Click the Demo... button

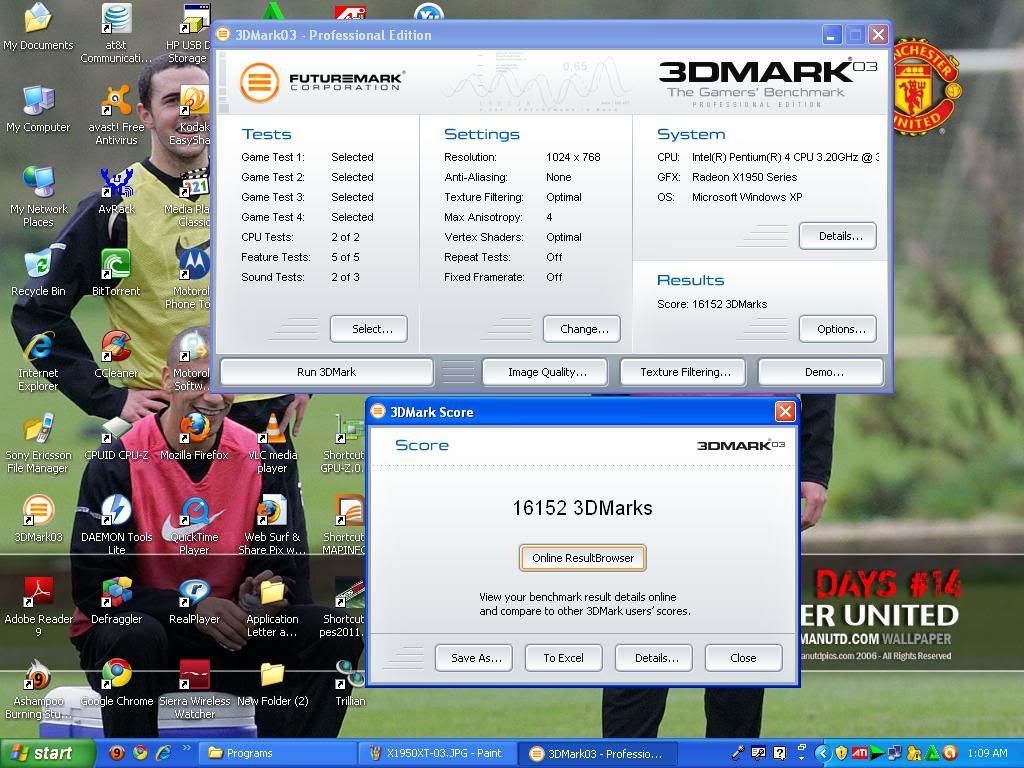pyautogui.click(x=821, y=372)
